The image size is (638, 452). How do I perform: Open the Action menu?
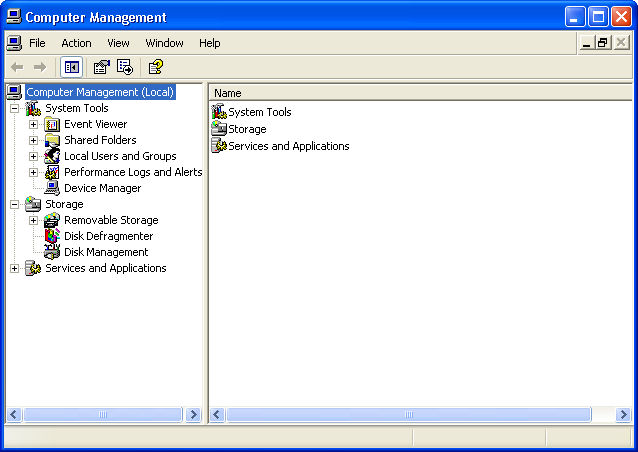tap(76, 43)
